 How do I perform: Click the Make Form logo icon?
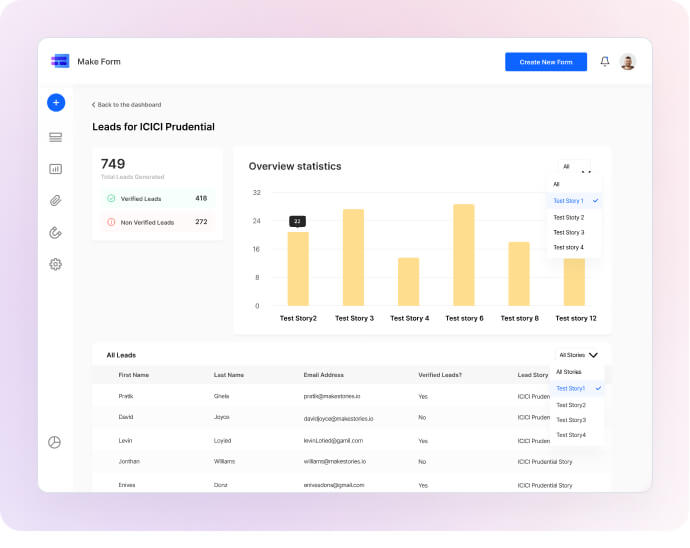(x=60, y=62)
